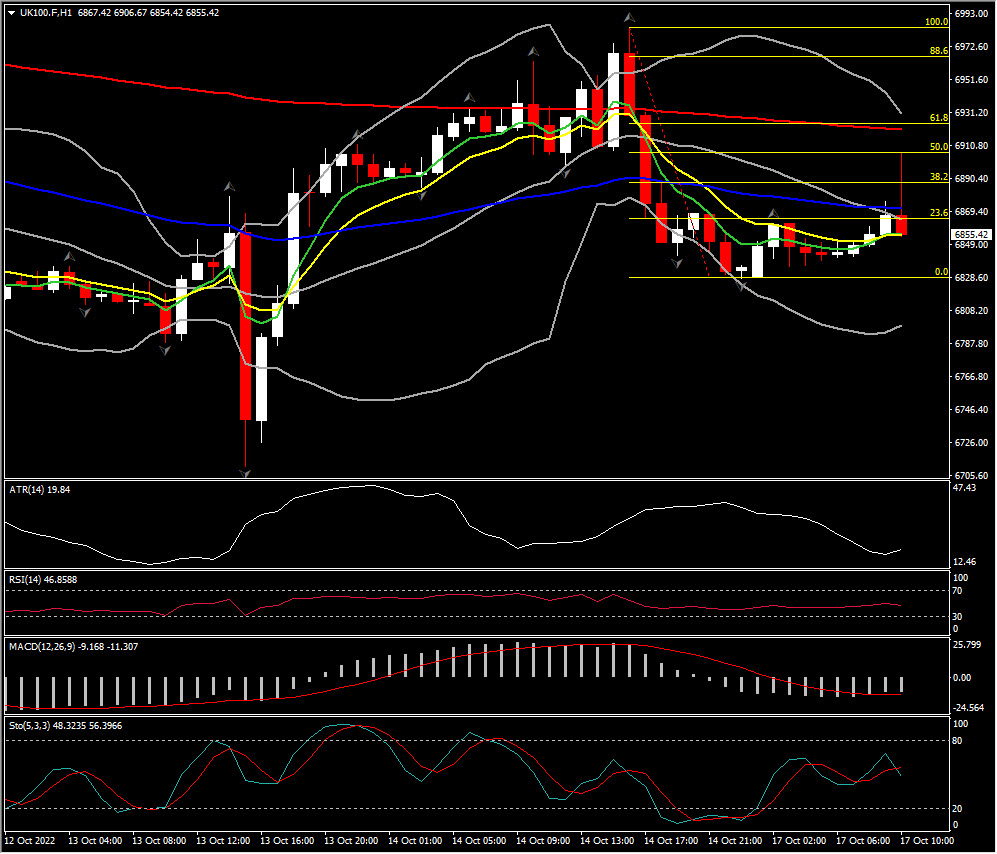This screenshot has width=997, height=854.
Task: Click the 23.6 Fibonacci level label
Action: pyautogui.click(x=937, y=212)
